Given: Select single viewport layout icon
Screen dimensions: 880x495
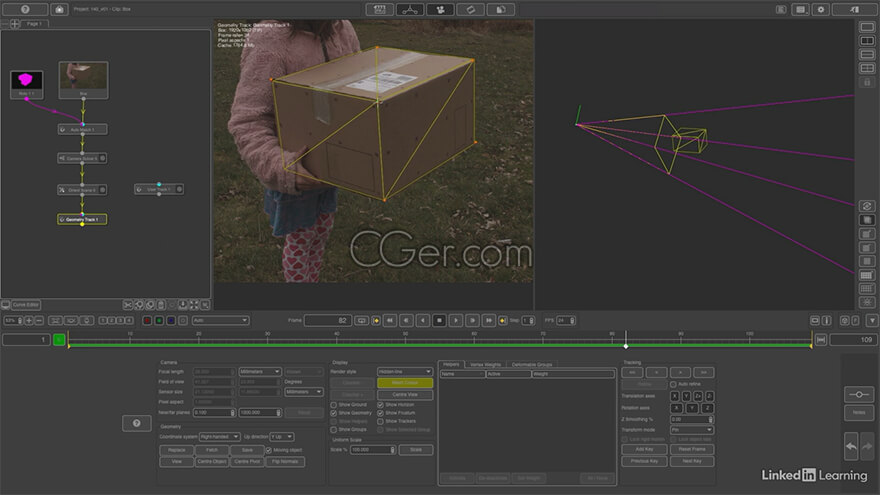Looking at the screenshot, I should point(867,27).
